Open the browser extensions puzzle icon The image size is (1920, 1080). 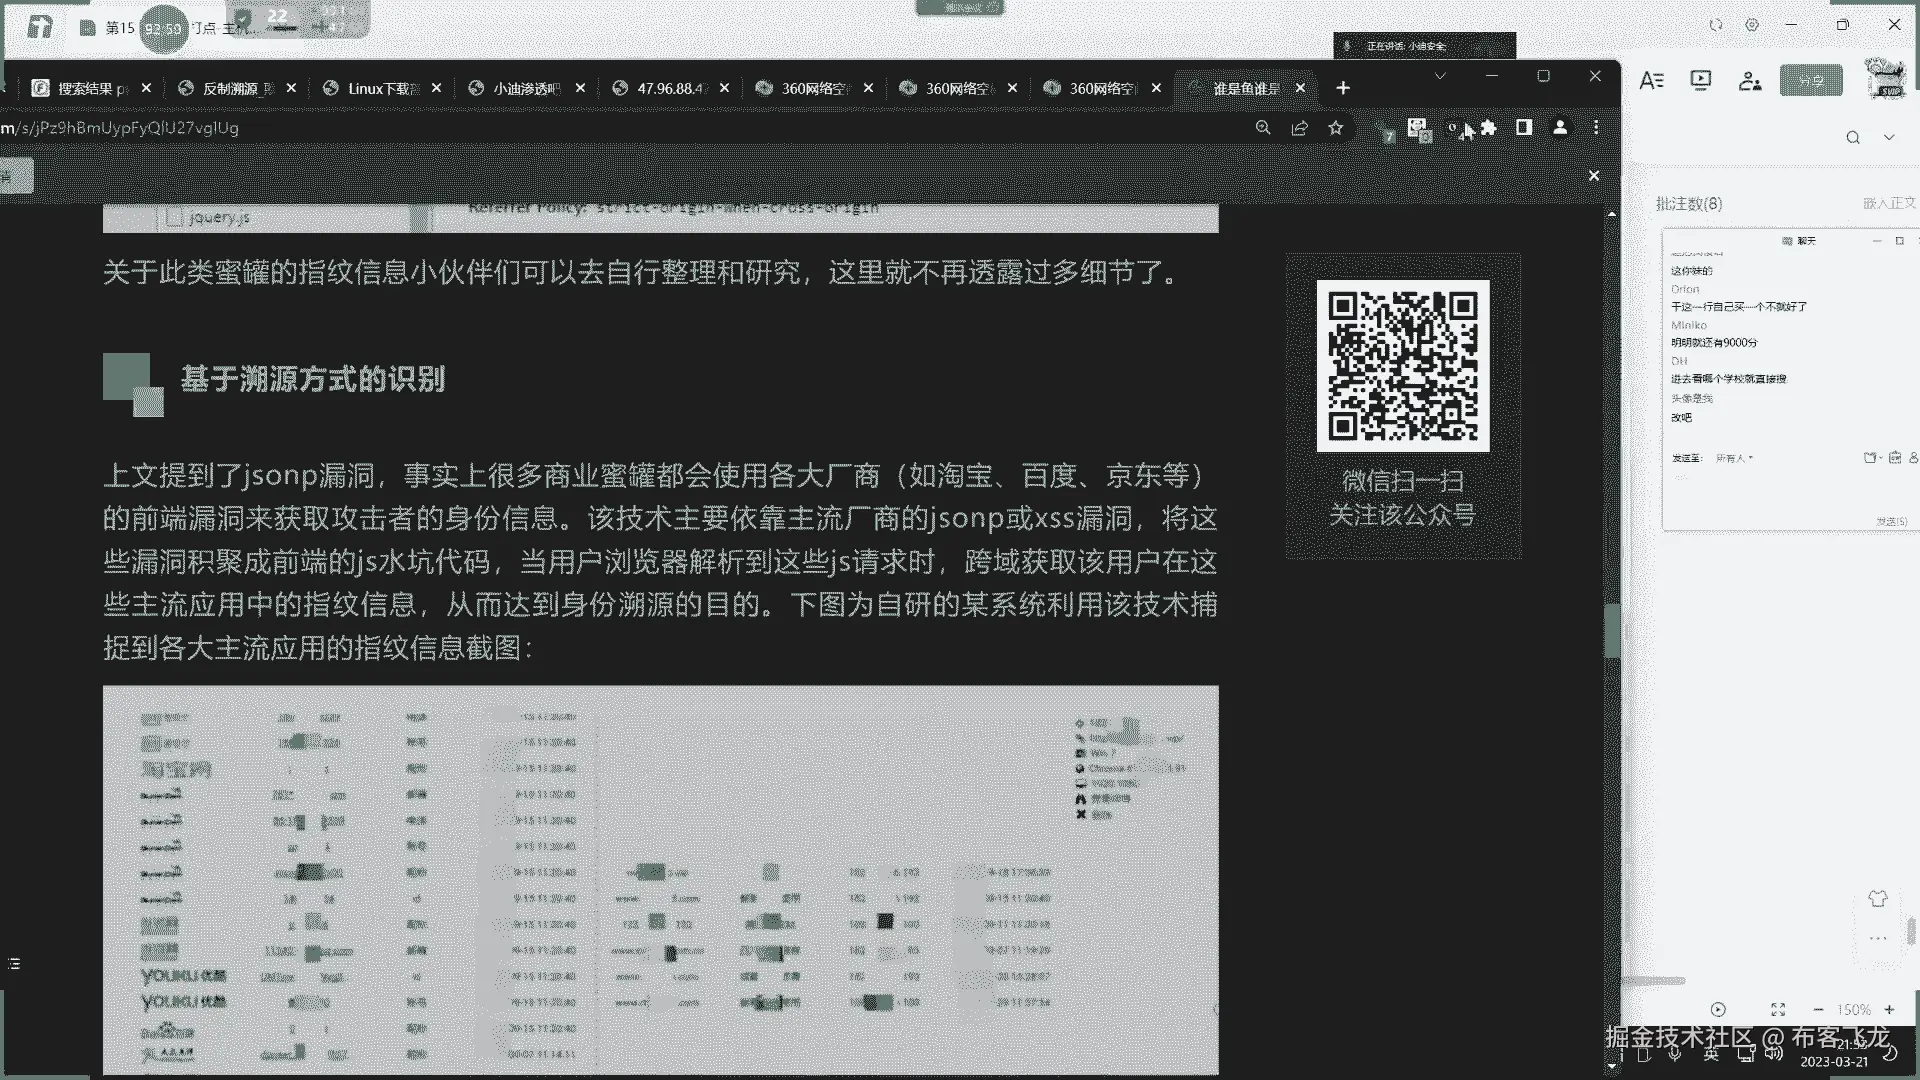point(1489,128)
